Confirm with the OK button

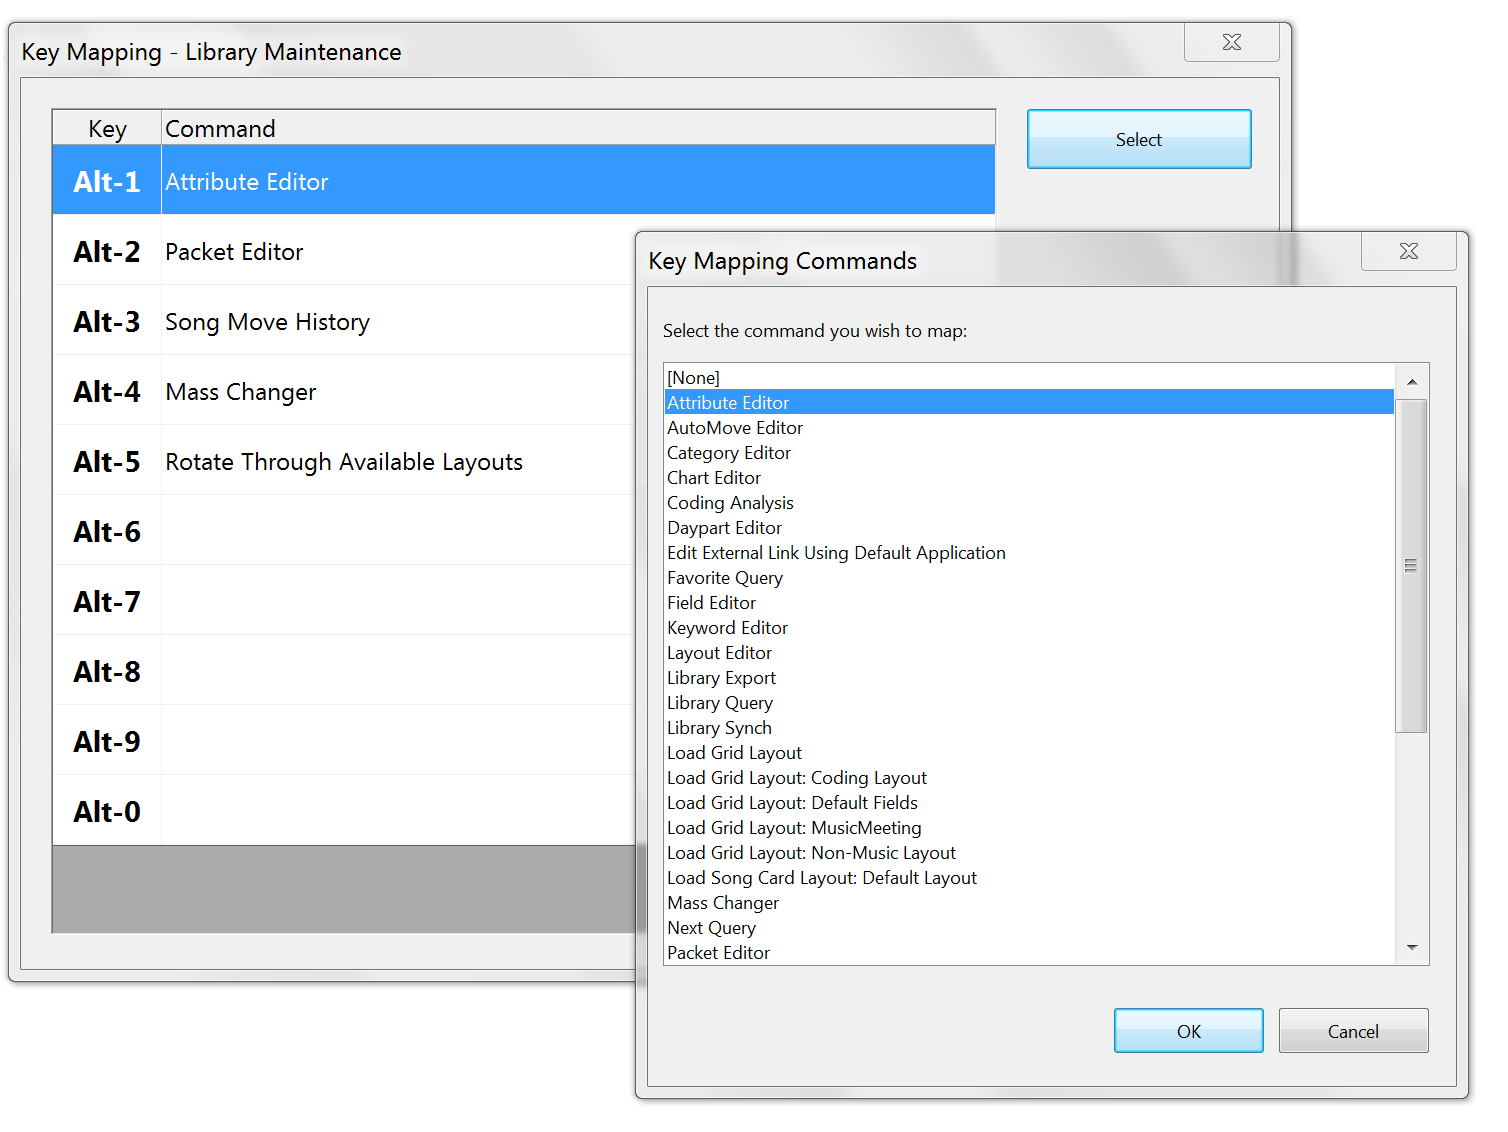[x=1188, y=1031]
